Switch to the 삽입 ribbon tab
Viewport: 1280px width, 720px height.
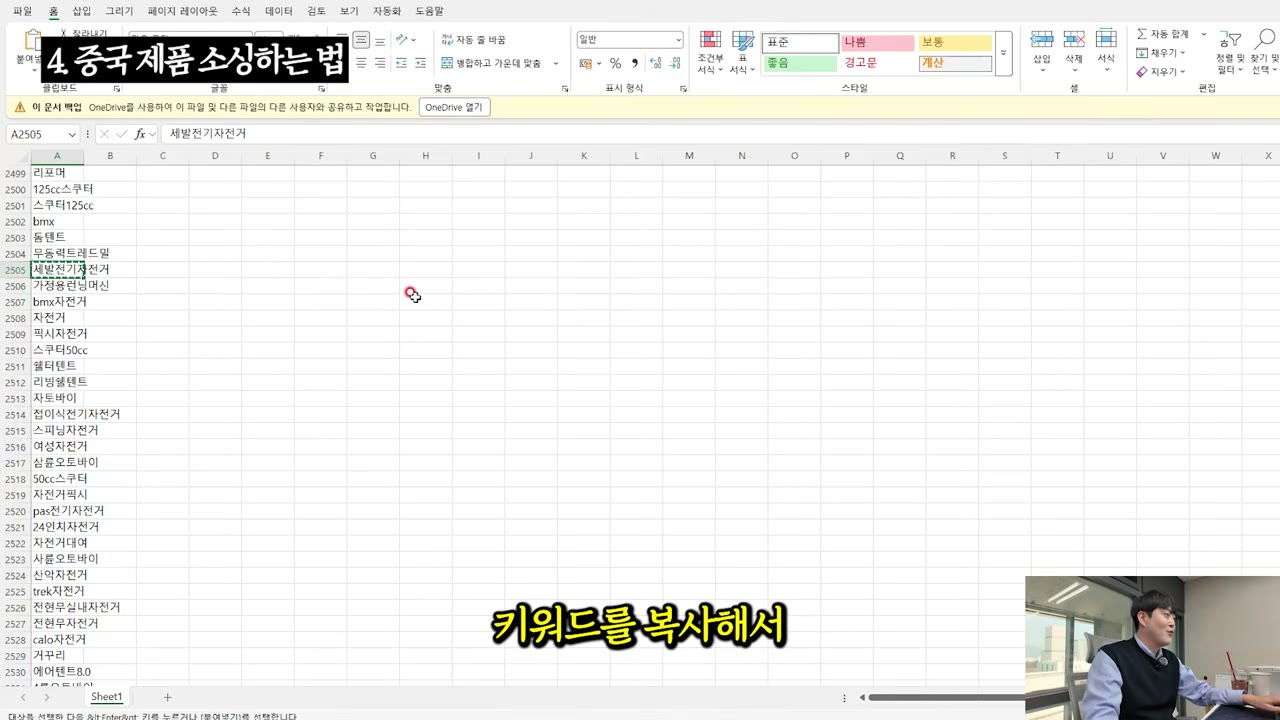pos(81,11)
